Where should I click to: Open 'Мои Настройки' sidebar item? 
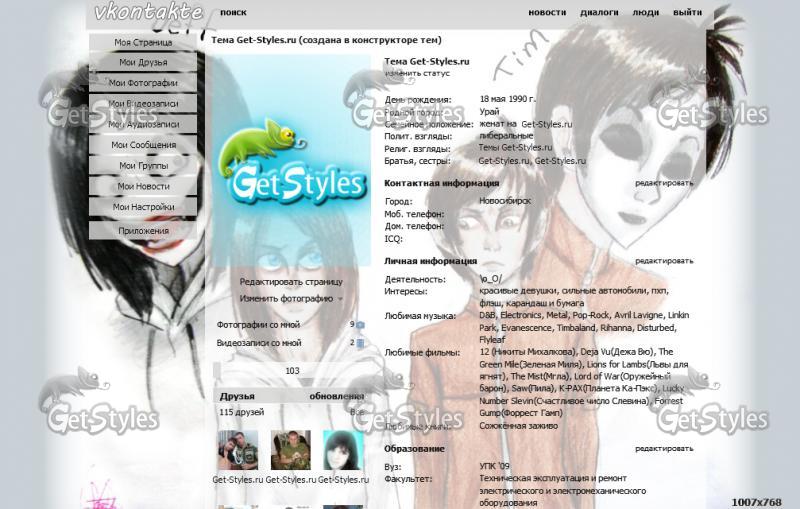(x=143, y=207)
